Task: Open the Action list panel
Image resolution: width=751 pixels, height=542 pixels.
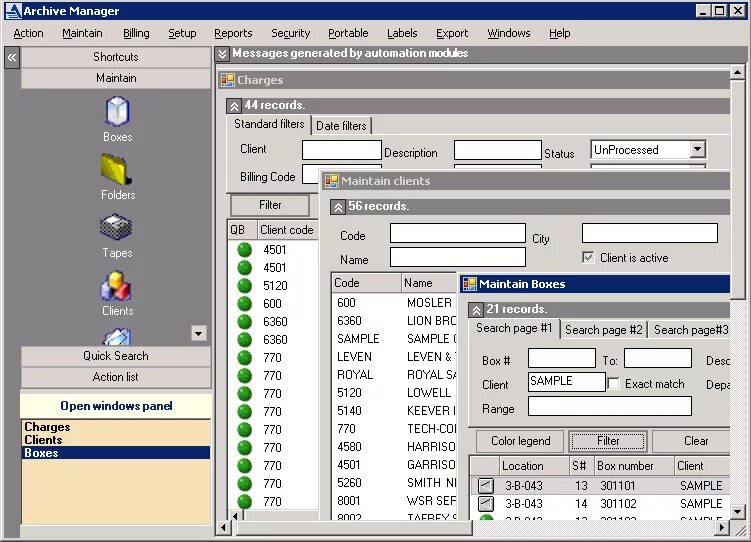Action: point(116,377)
